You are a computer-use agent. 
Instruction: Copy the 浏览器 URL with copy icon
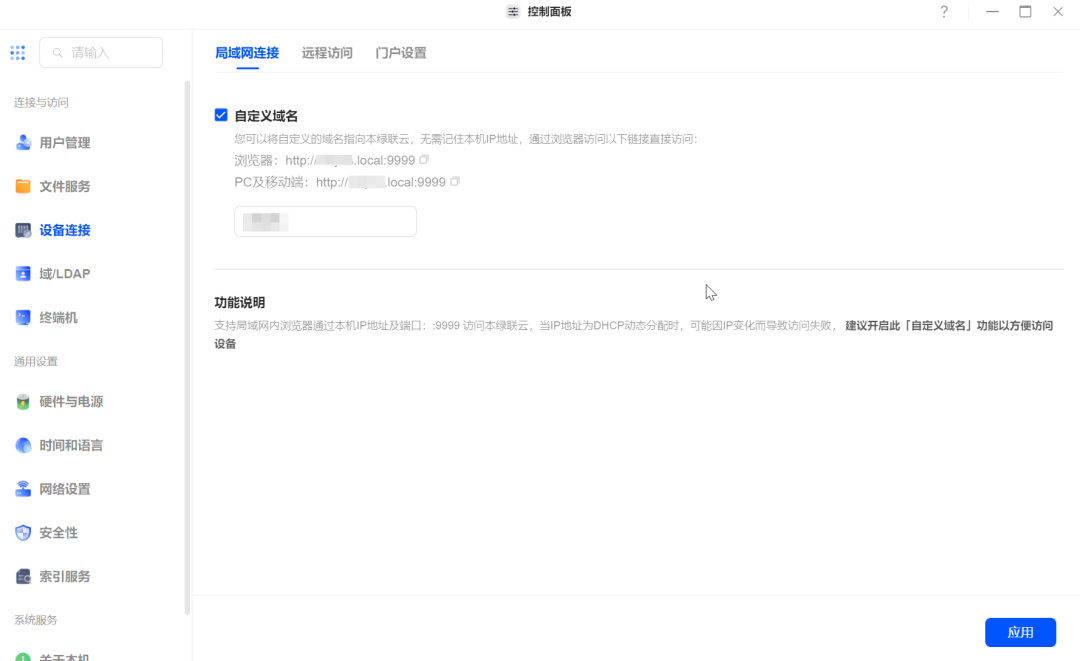click(424, 160)
